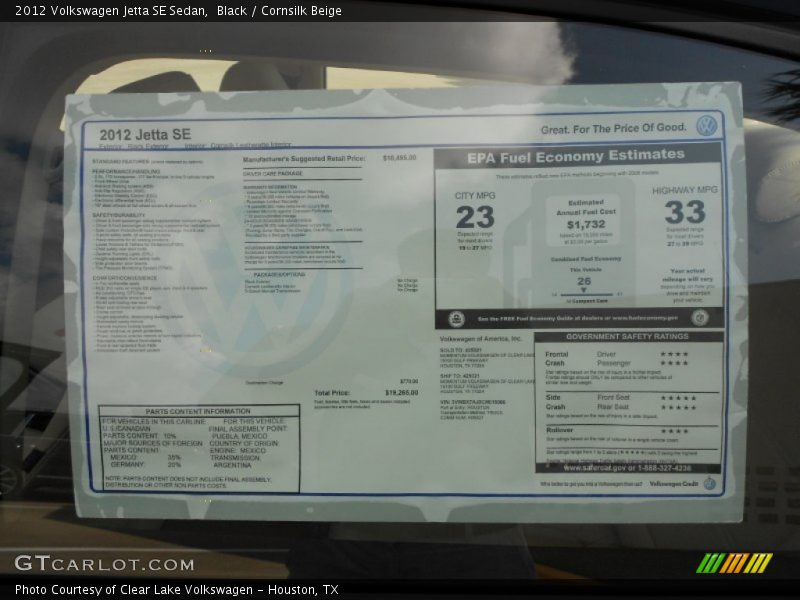
Task: Click the 'Great. For The Price Of Good.' slogan
Action: 613,129
